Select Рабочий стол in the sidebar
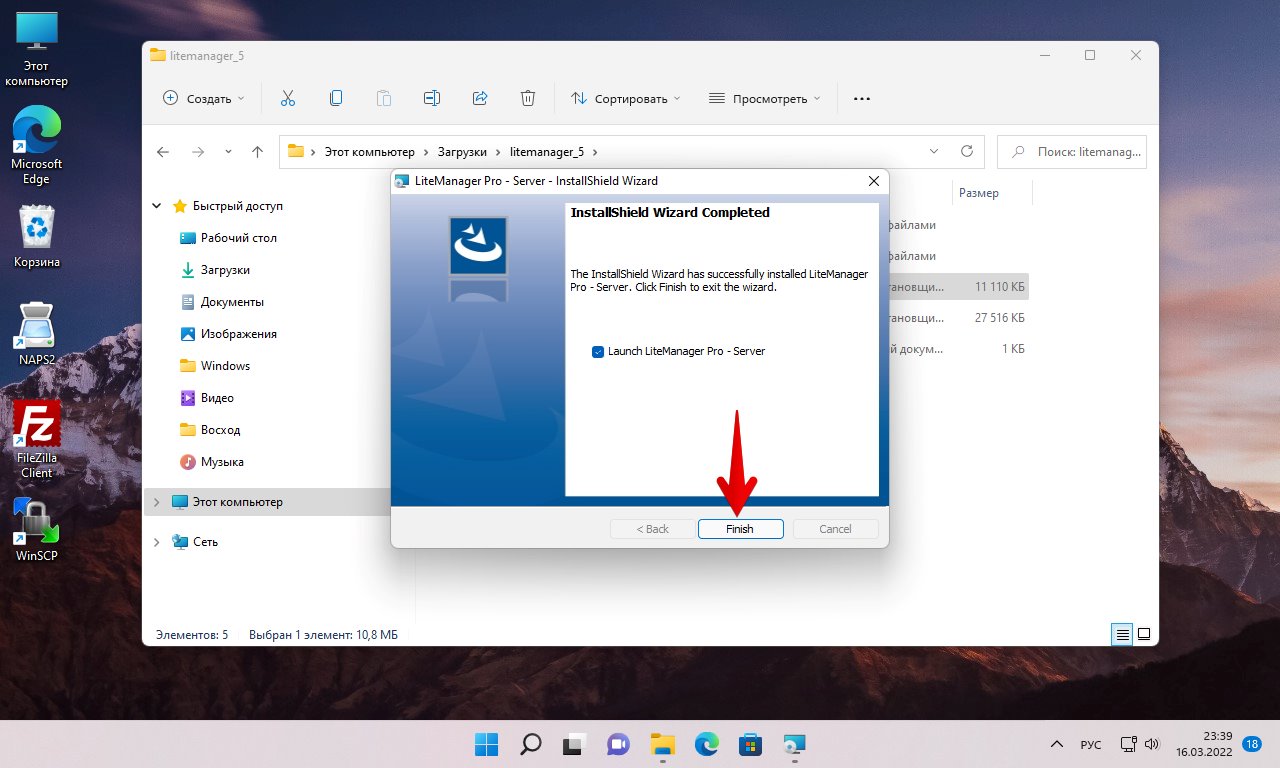 pyautogui.click(x=238, y=238)
